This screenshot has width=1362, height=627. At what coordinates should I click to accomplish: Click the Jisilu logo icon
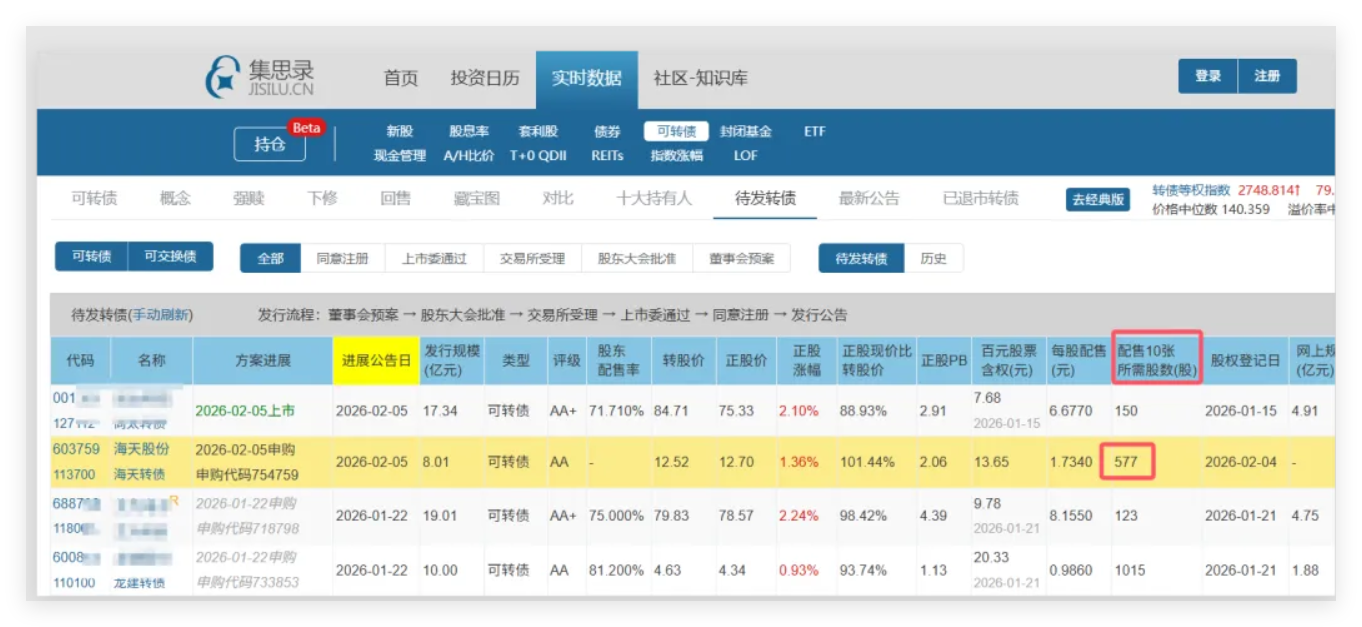tap(224, 77)
